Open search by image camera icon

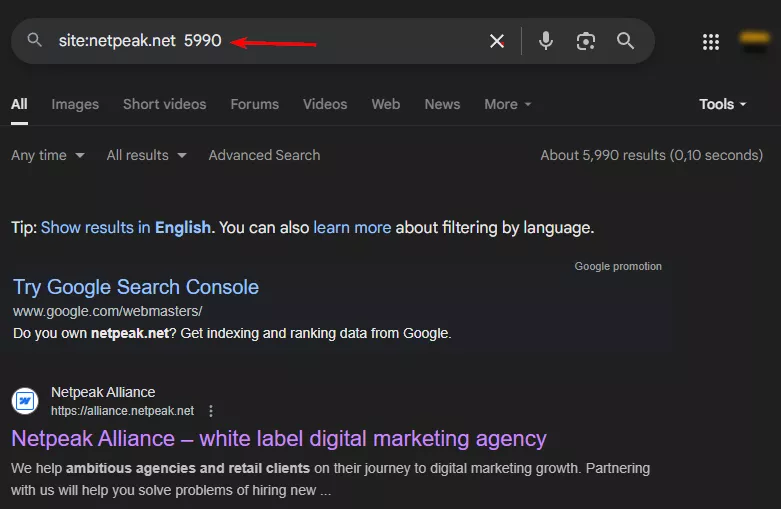click(x=586, y=41)
